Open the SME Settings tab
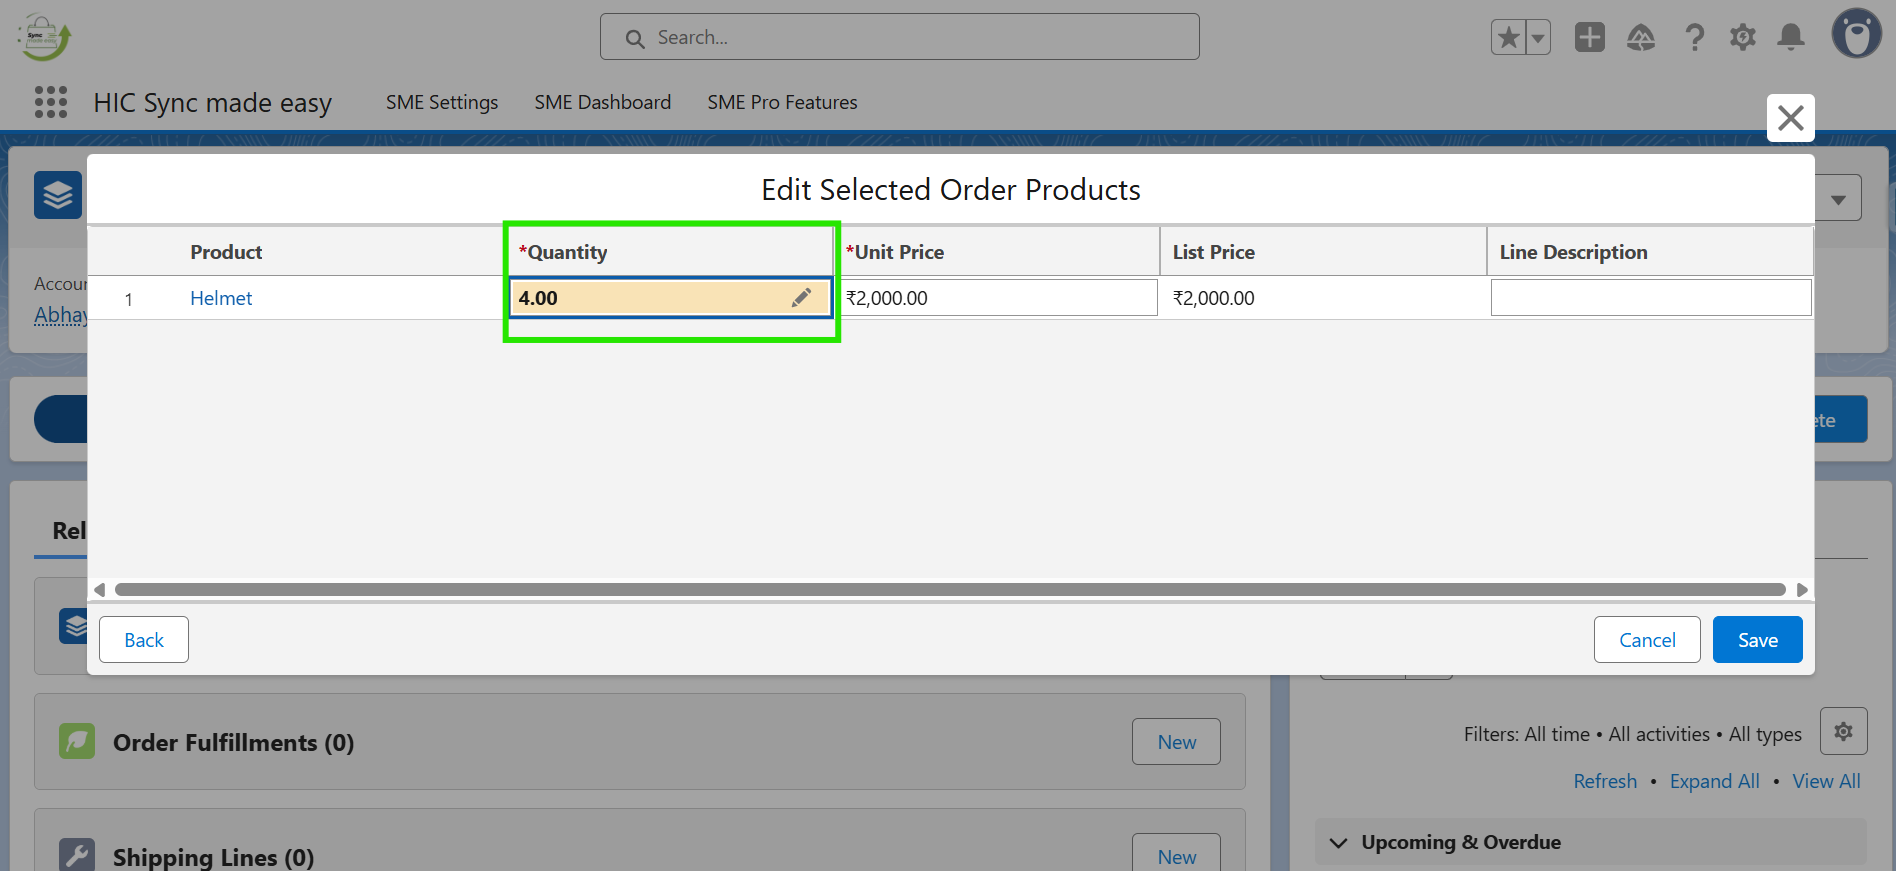The width and height of the screenshot is (1896, 871). tap(442, 102)
